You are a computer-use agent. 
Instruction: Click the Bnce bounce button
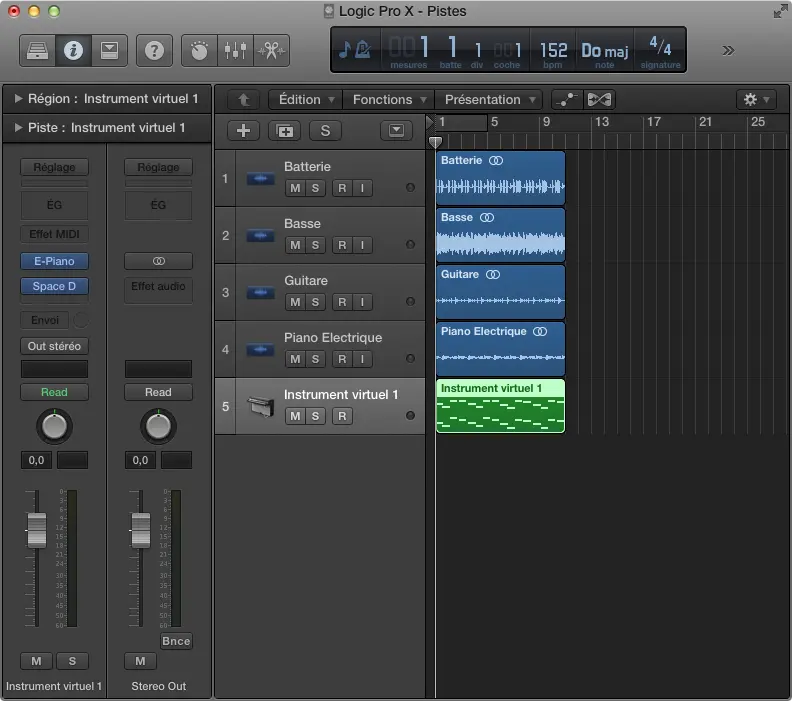[x=176, y=641]
